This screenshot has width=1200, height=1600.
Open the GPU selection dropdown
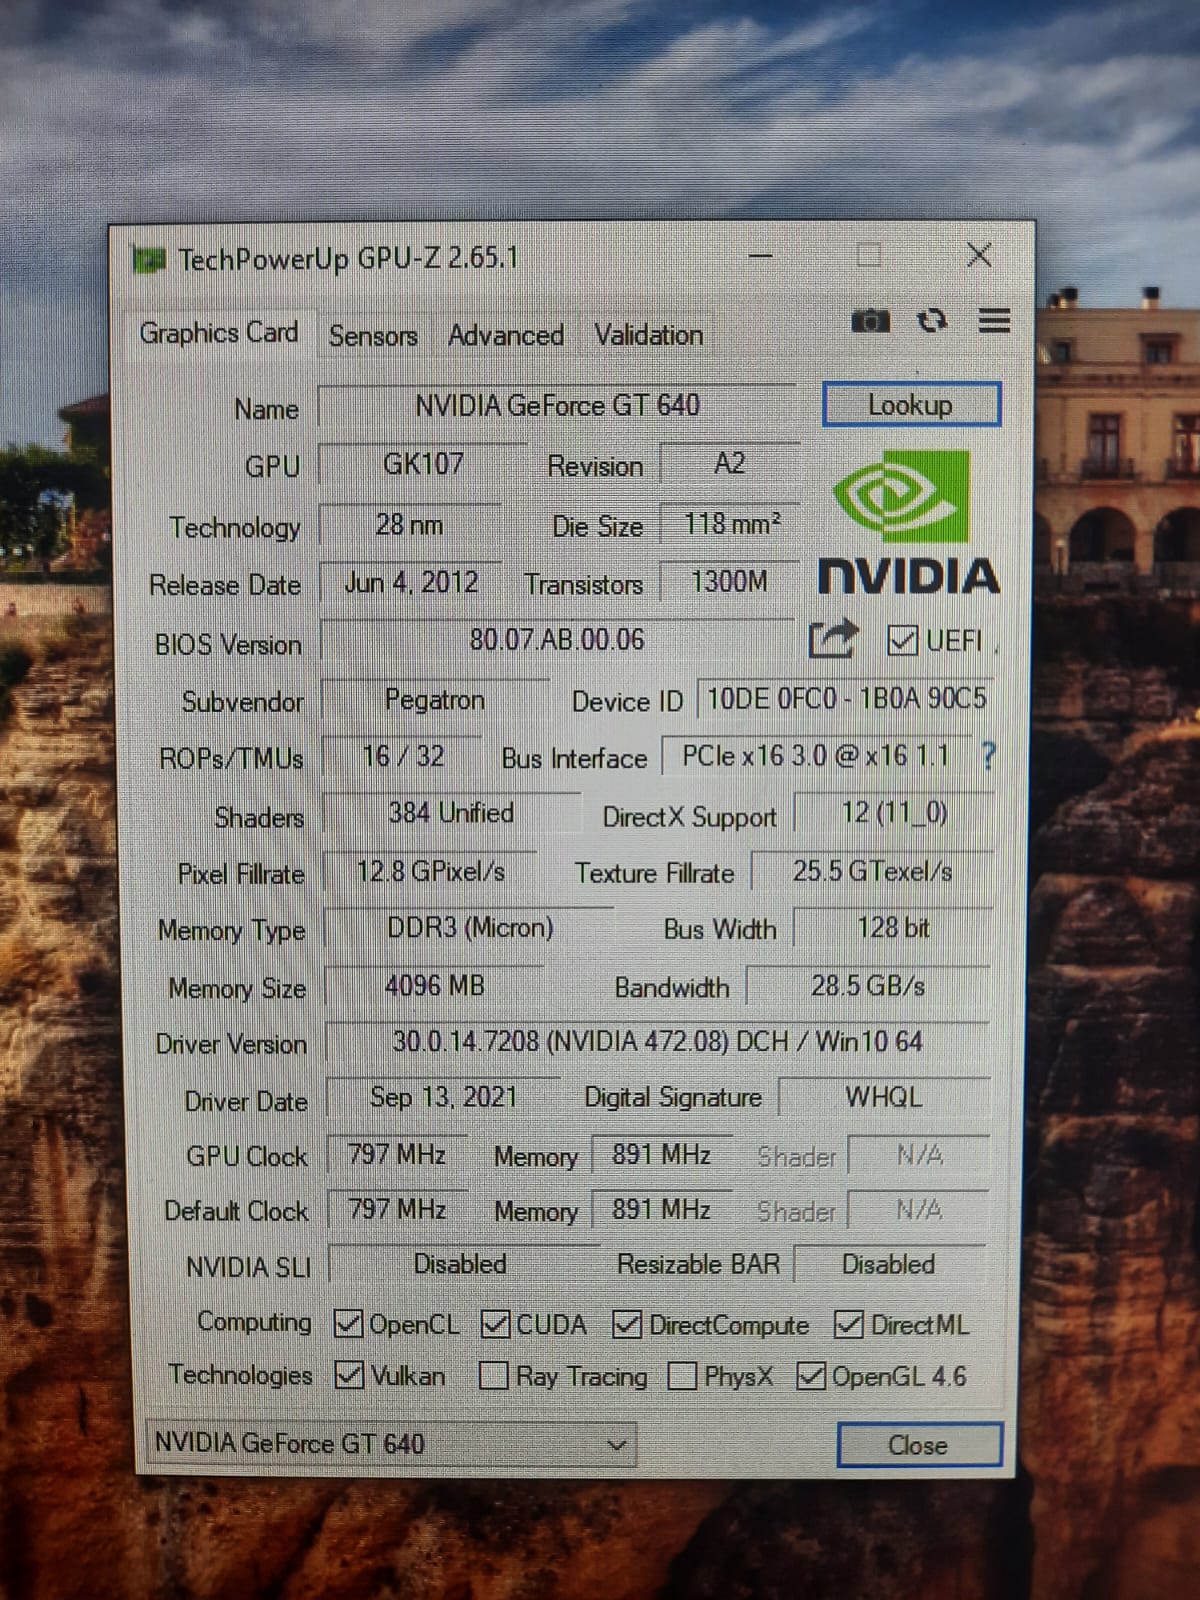pos(391,1444)
